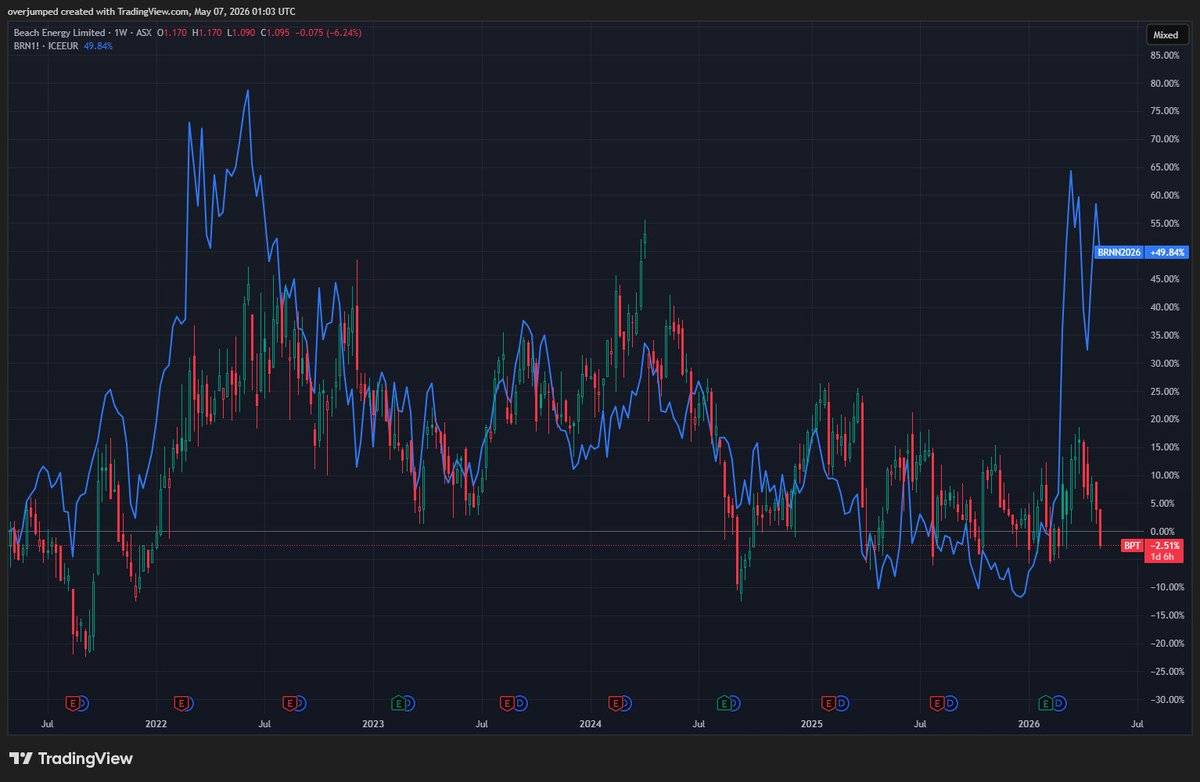This screenshot has width=1200, height=782.
Task: Click the red earnings marker near Jul 2021
Action: tap(72, 703)
